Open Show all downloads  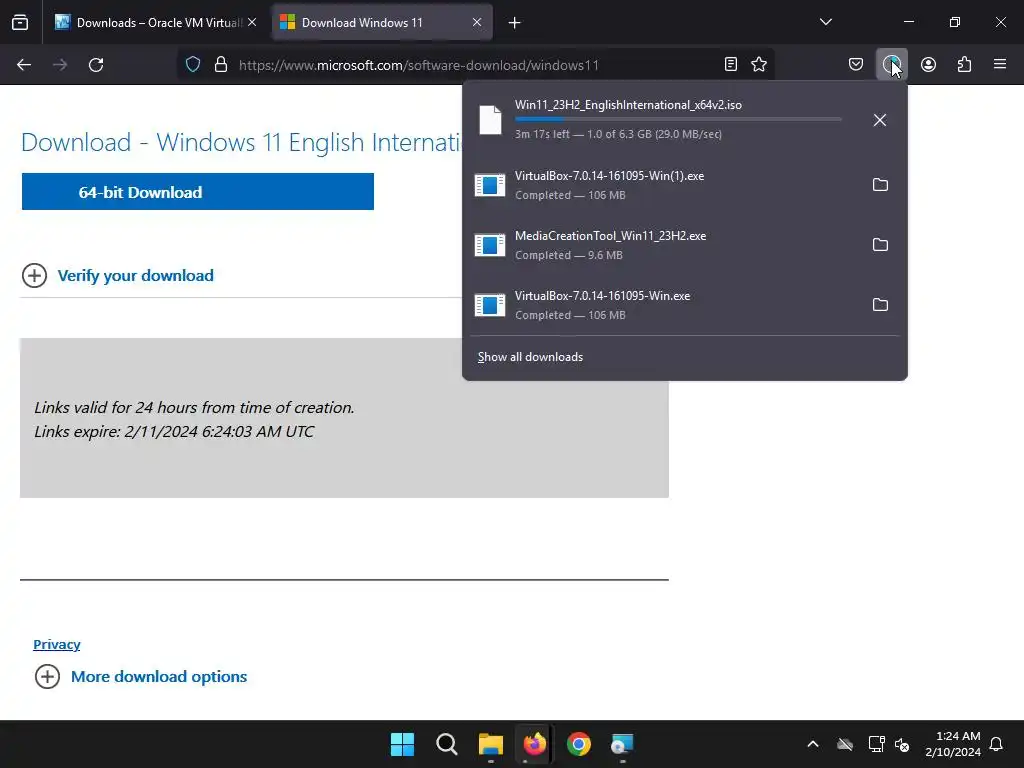[x=530, y=357]
